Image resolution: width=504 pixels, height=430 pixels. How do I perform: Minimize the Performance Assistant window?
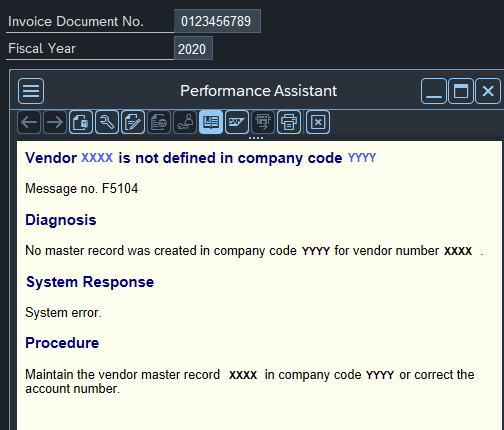[434, 91]
